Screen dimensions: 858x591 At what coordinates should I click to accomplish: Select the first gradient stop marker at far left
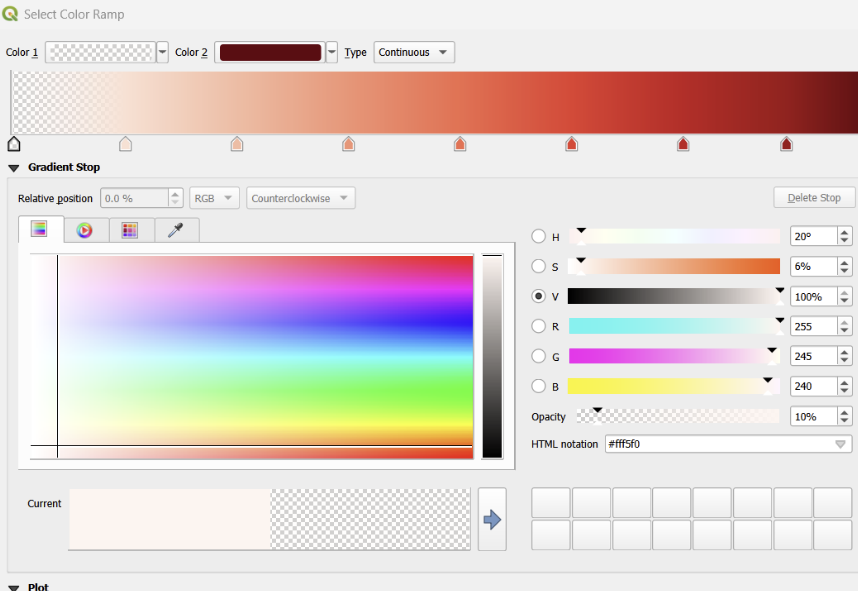[x=14, y=145]
